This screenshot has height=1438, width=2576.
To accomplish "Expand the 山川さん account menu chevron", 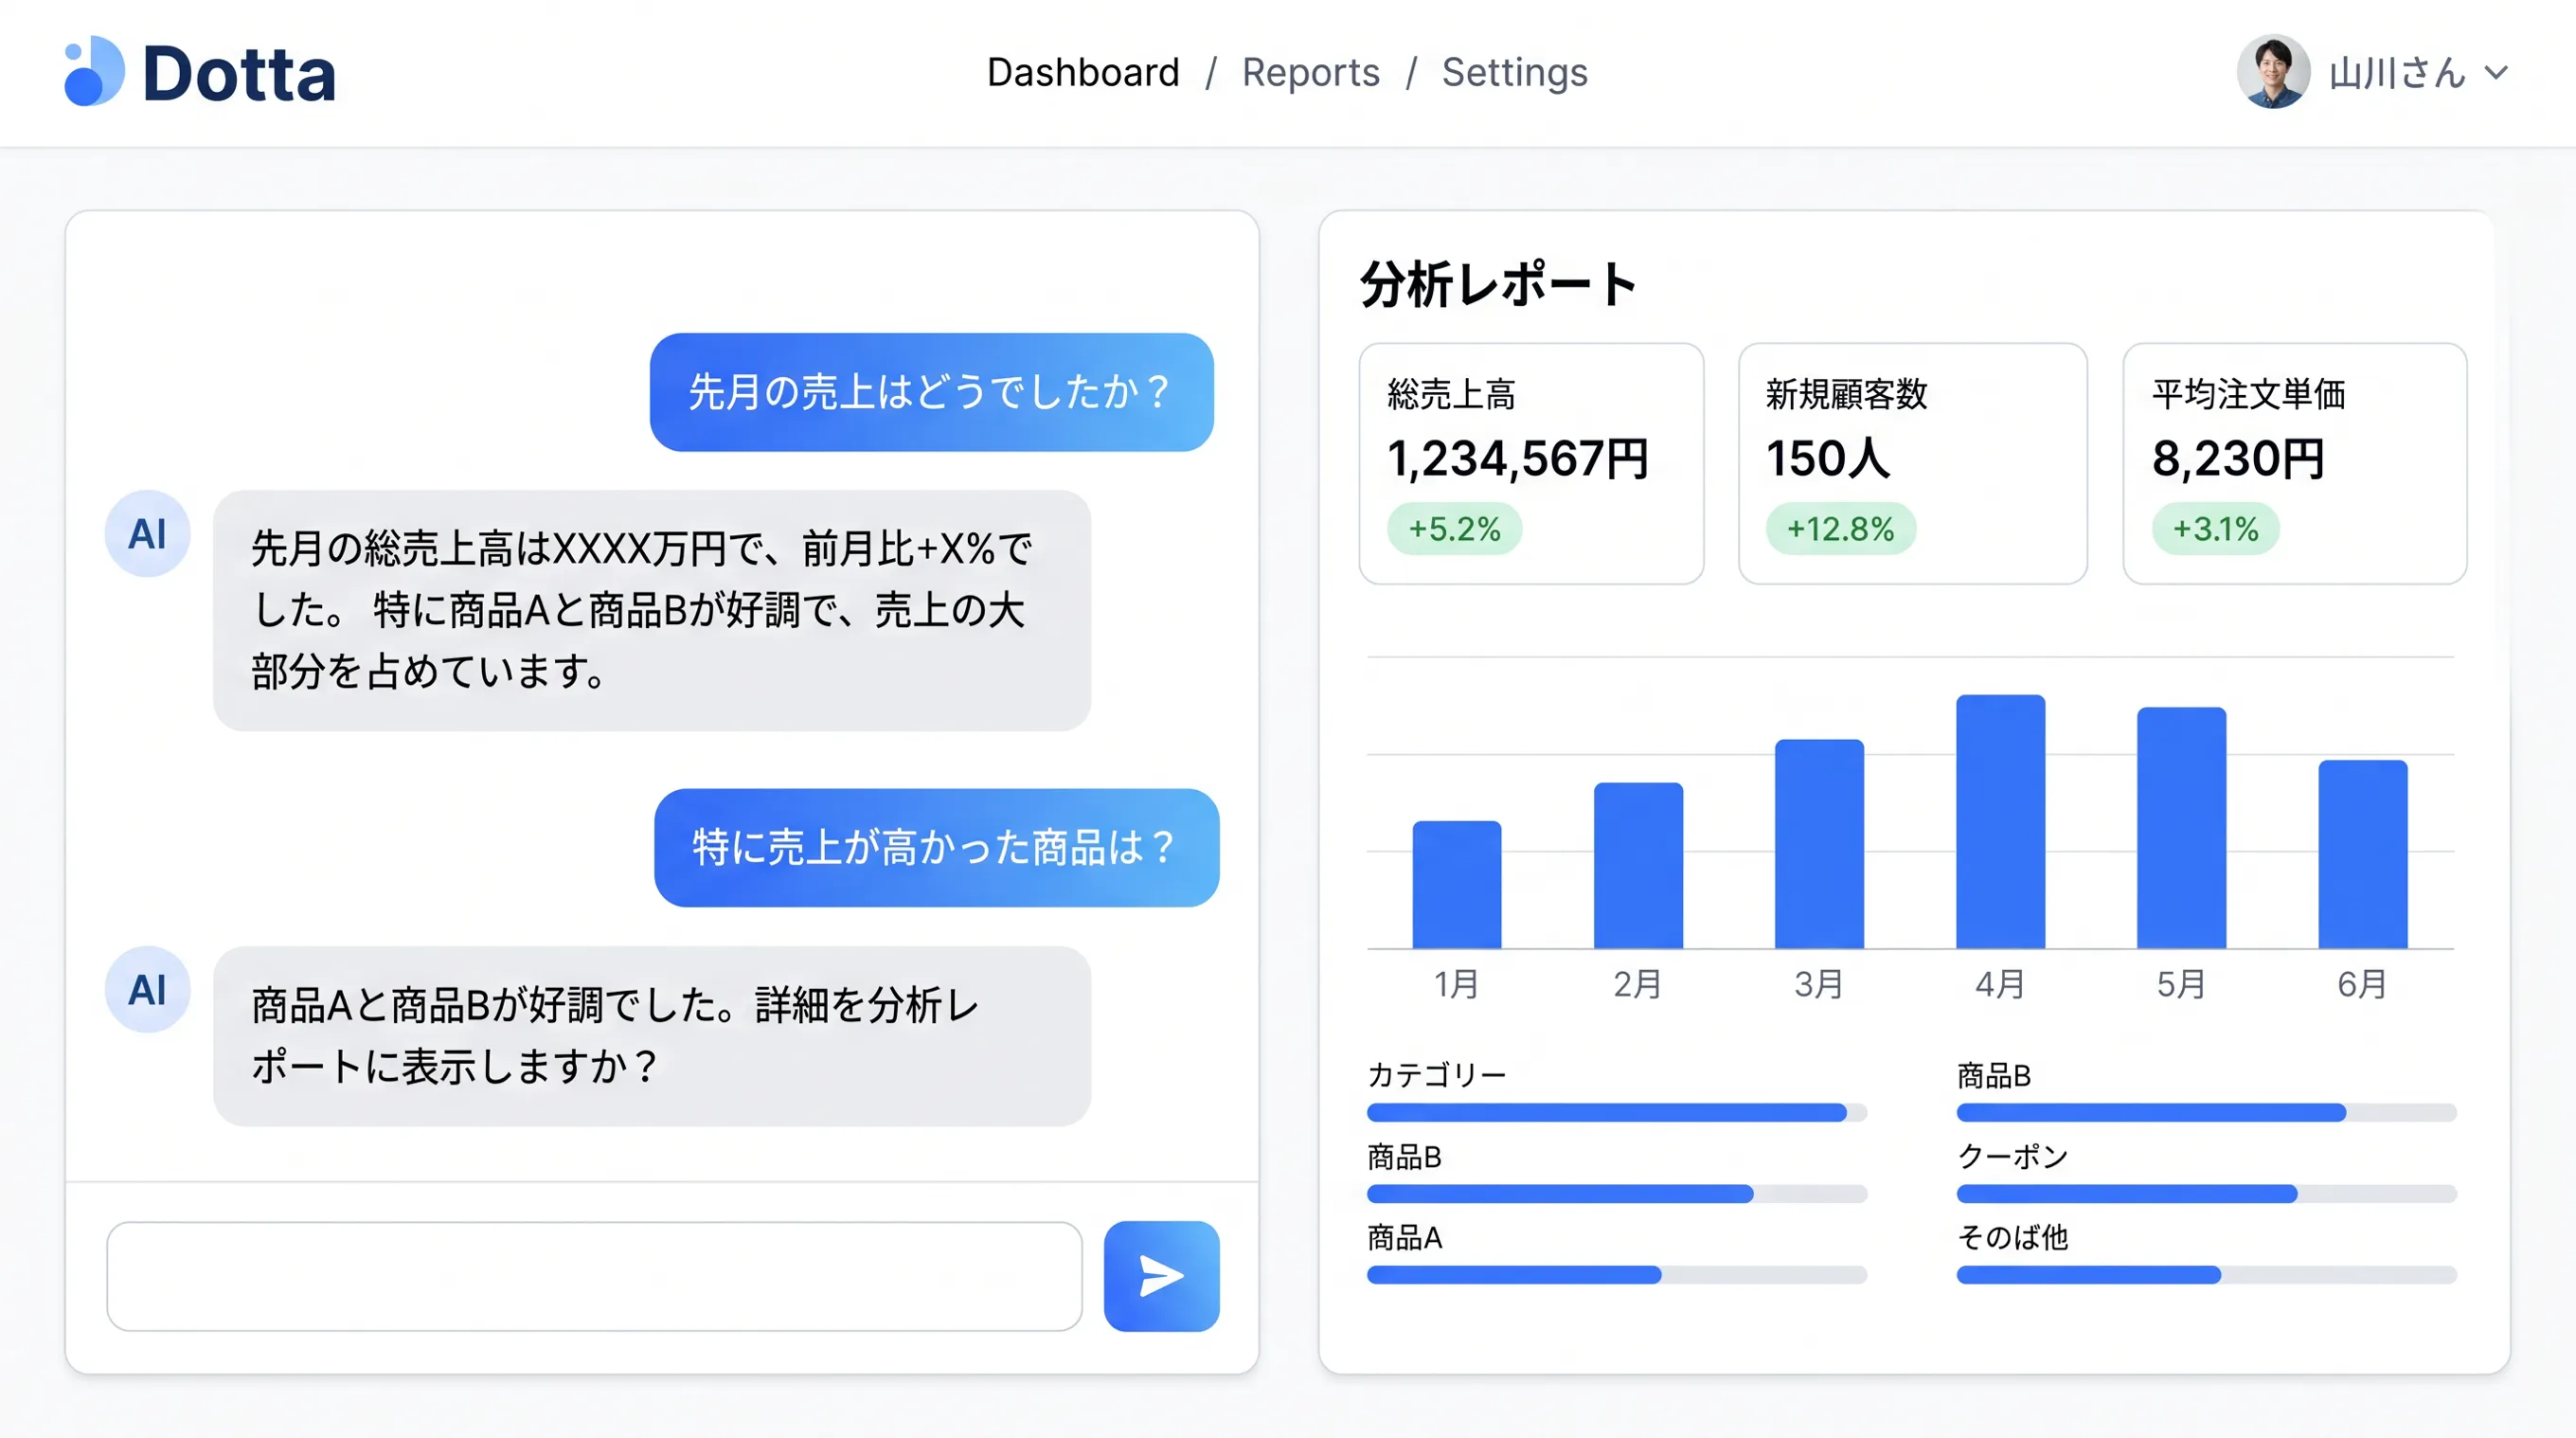I will point(2496,73).
